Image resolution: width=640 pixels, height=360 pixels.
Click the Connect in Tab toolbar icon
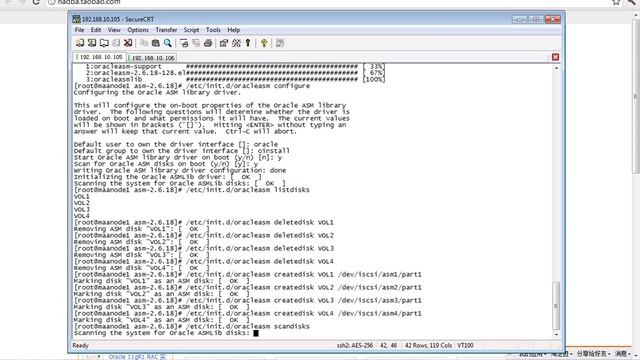click(104, 43)
